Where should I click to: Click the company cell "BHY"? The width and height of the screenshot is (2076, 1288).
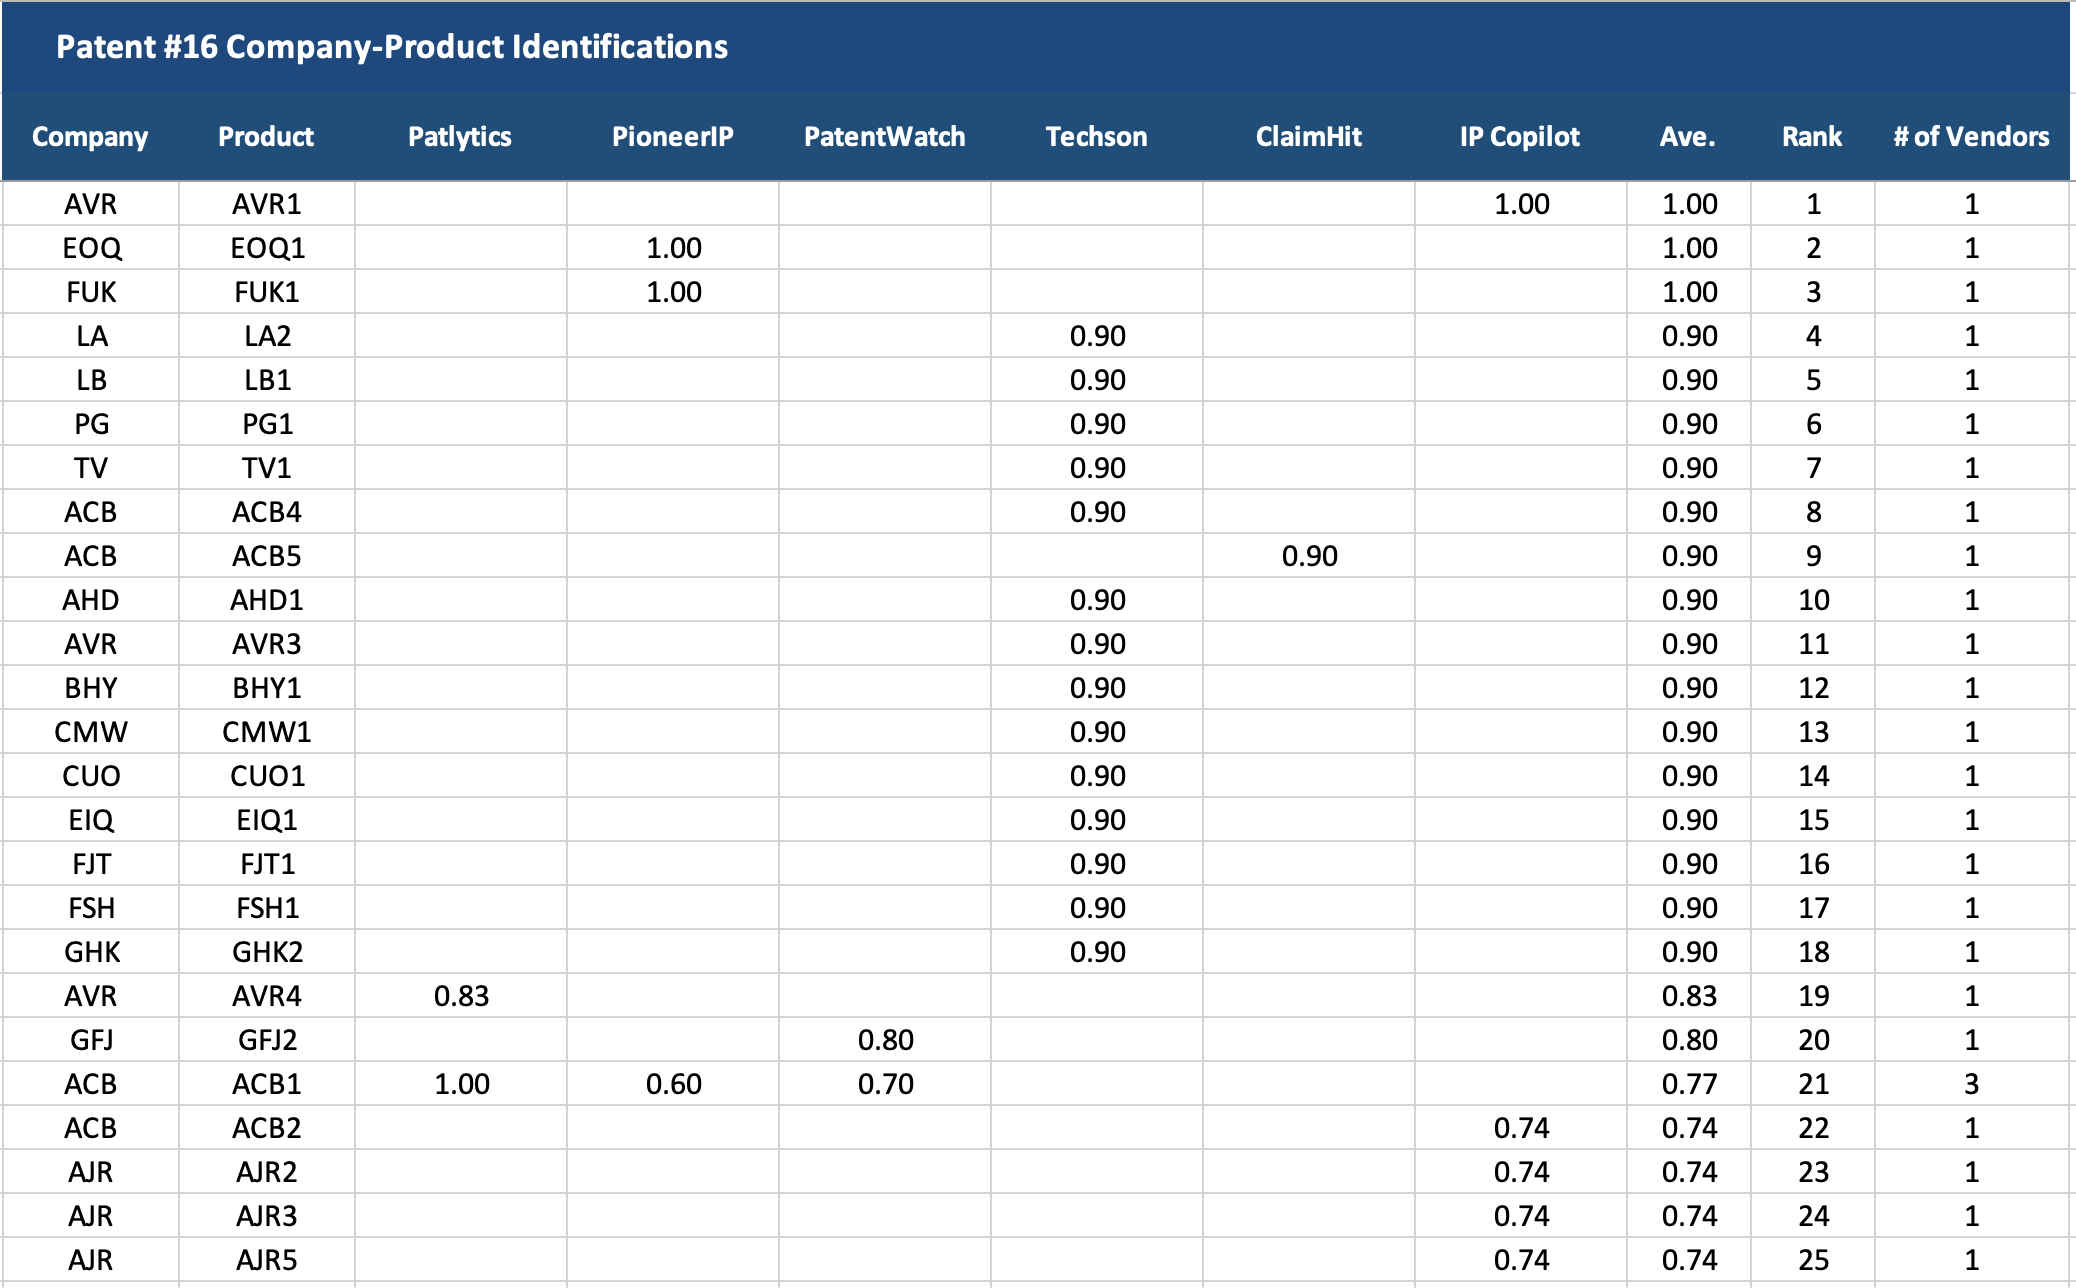tap(91, 688)
